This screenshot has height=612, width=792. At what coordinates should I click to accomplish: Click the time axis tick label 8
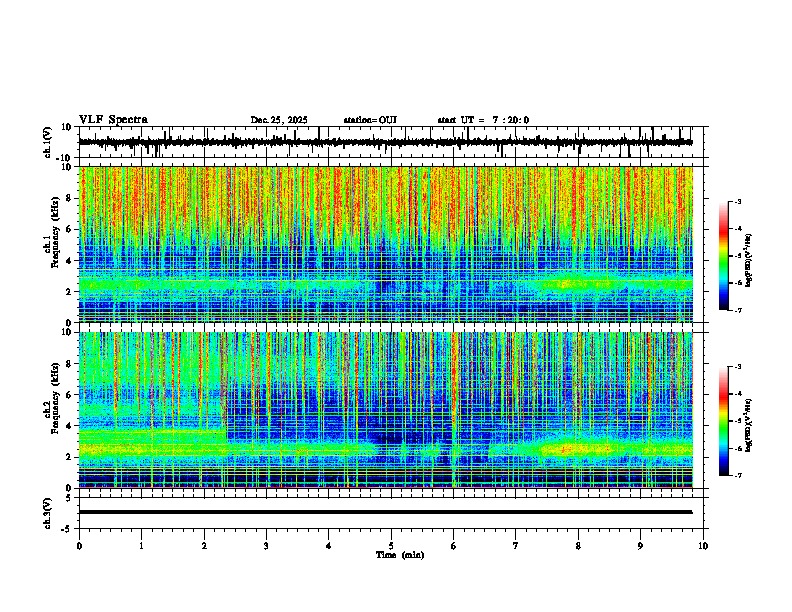coord(578,546)
